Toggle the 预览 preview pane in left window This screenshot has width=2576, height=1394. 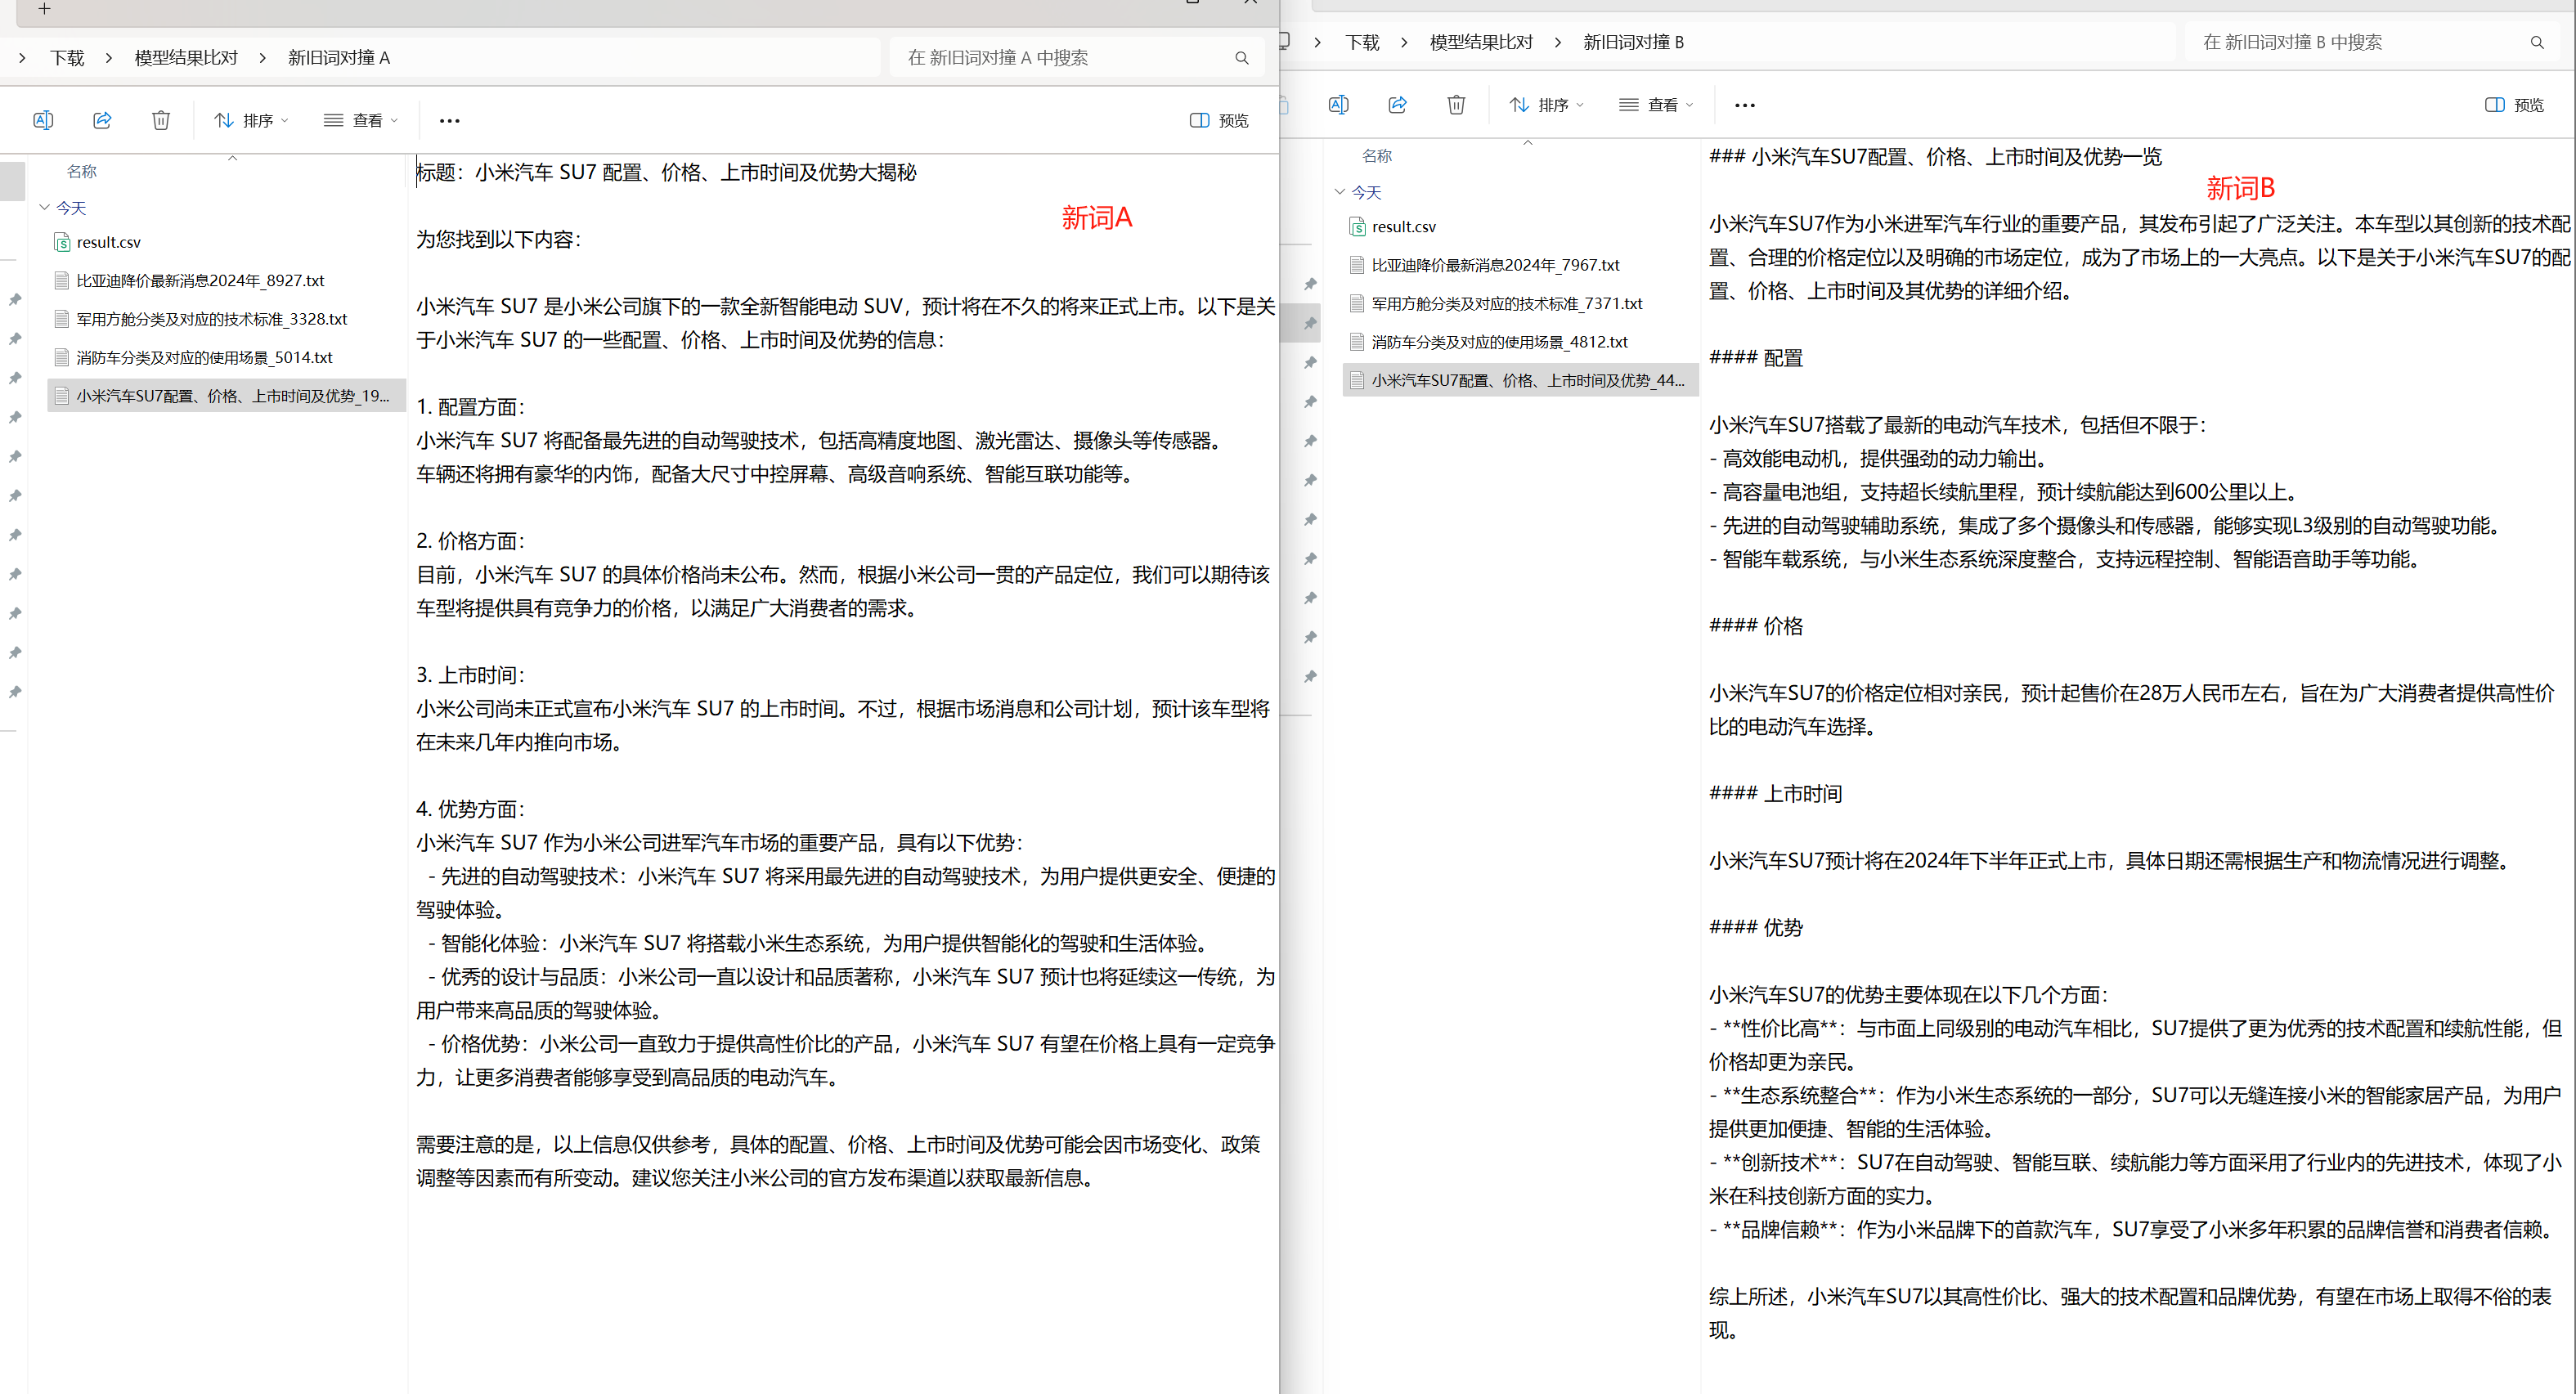[1218, 120]
